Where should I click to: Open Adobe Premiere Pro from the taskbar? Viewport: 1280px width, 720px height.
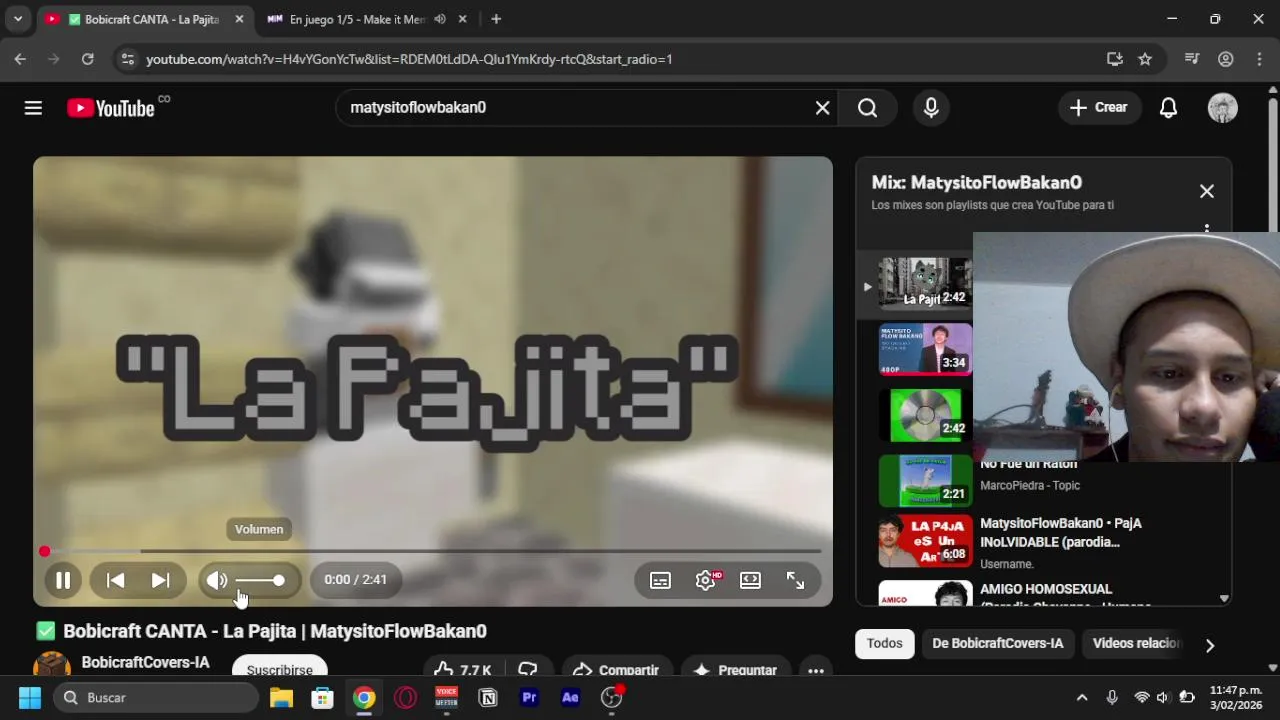point(529,697)
